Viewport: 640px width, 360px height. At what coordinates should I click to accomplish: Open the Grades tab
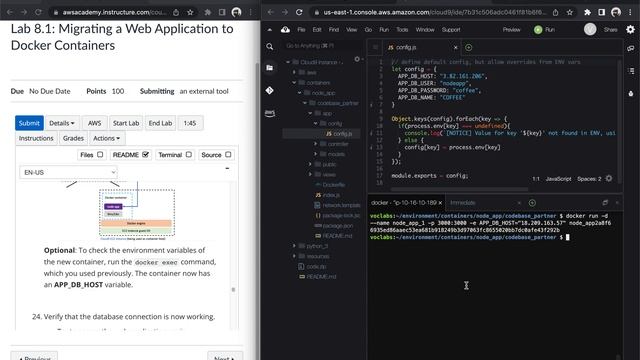point(73,138)
